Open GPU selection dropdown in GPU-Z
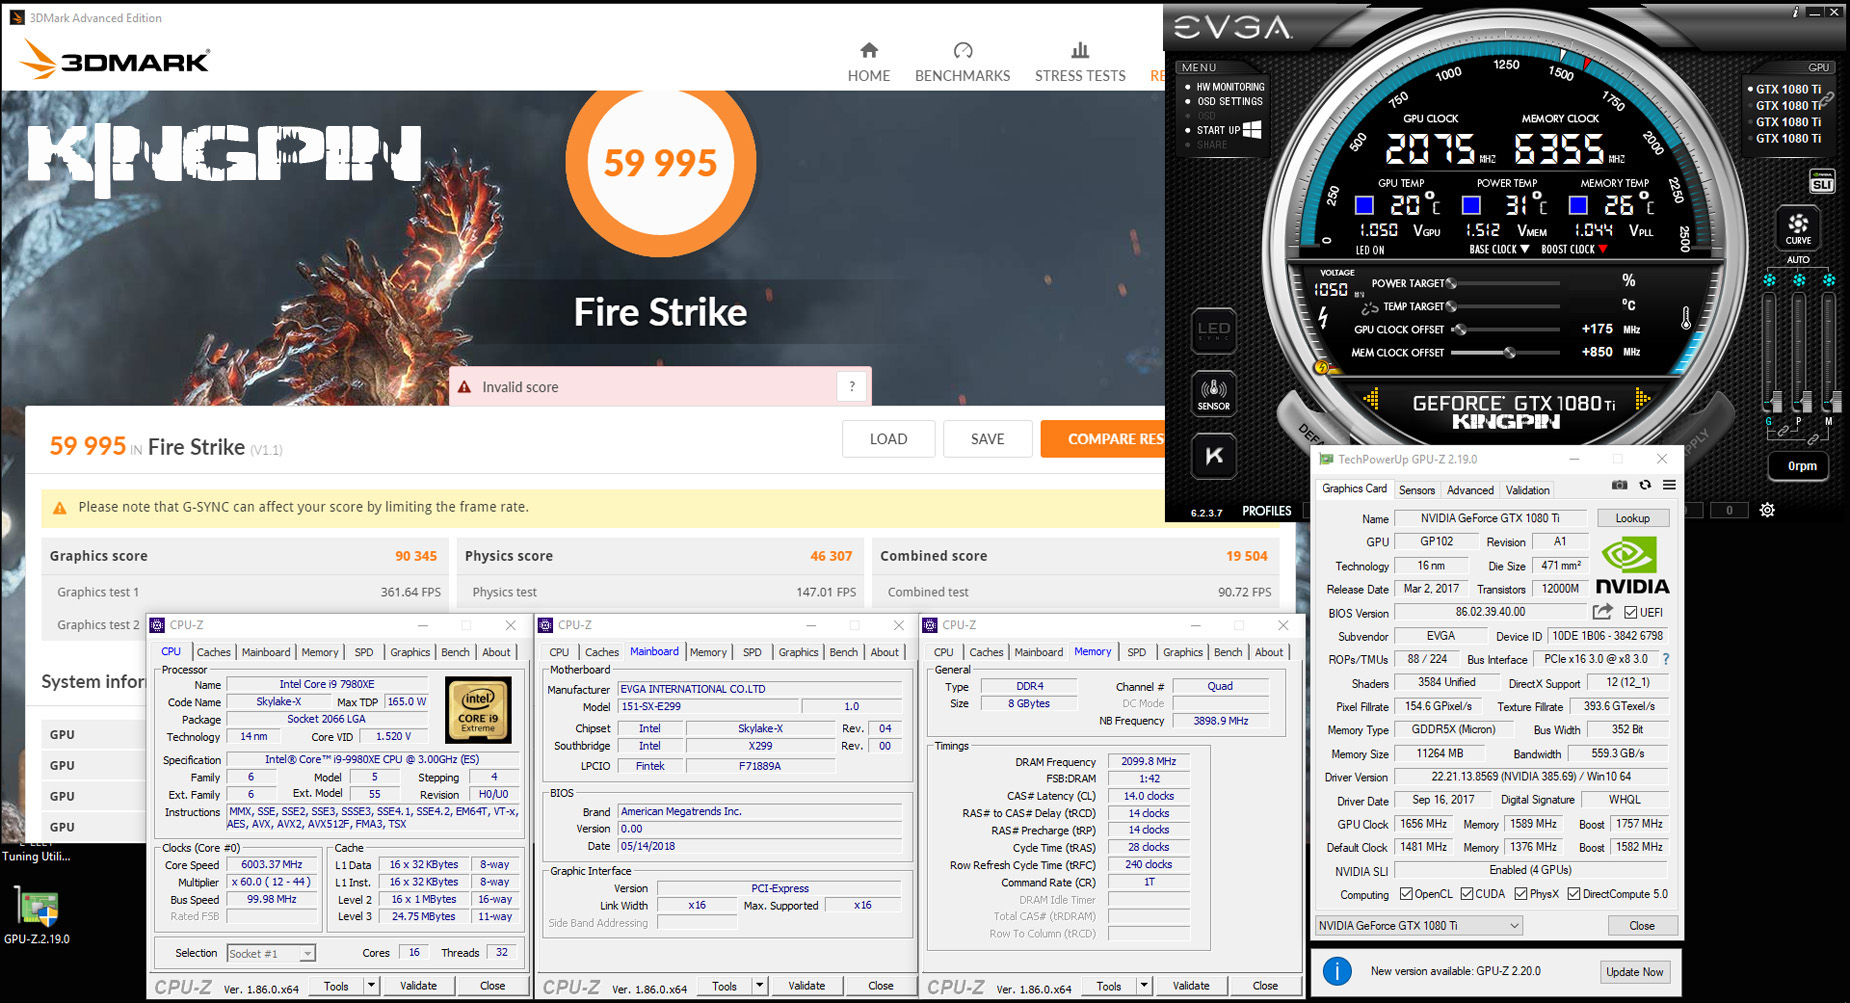The height and width of the screenshot is (1003, 1850). coord(1419,926)
